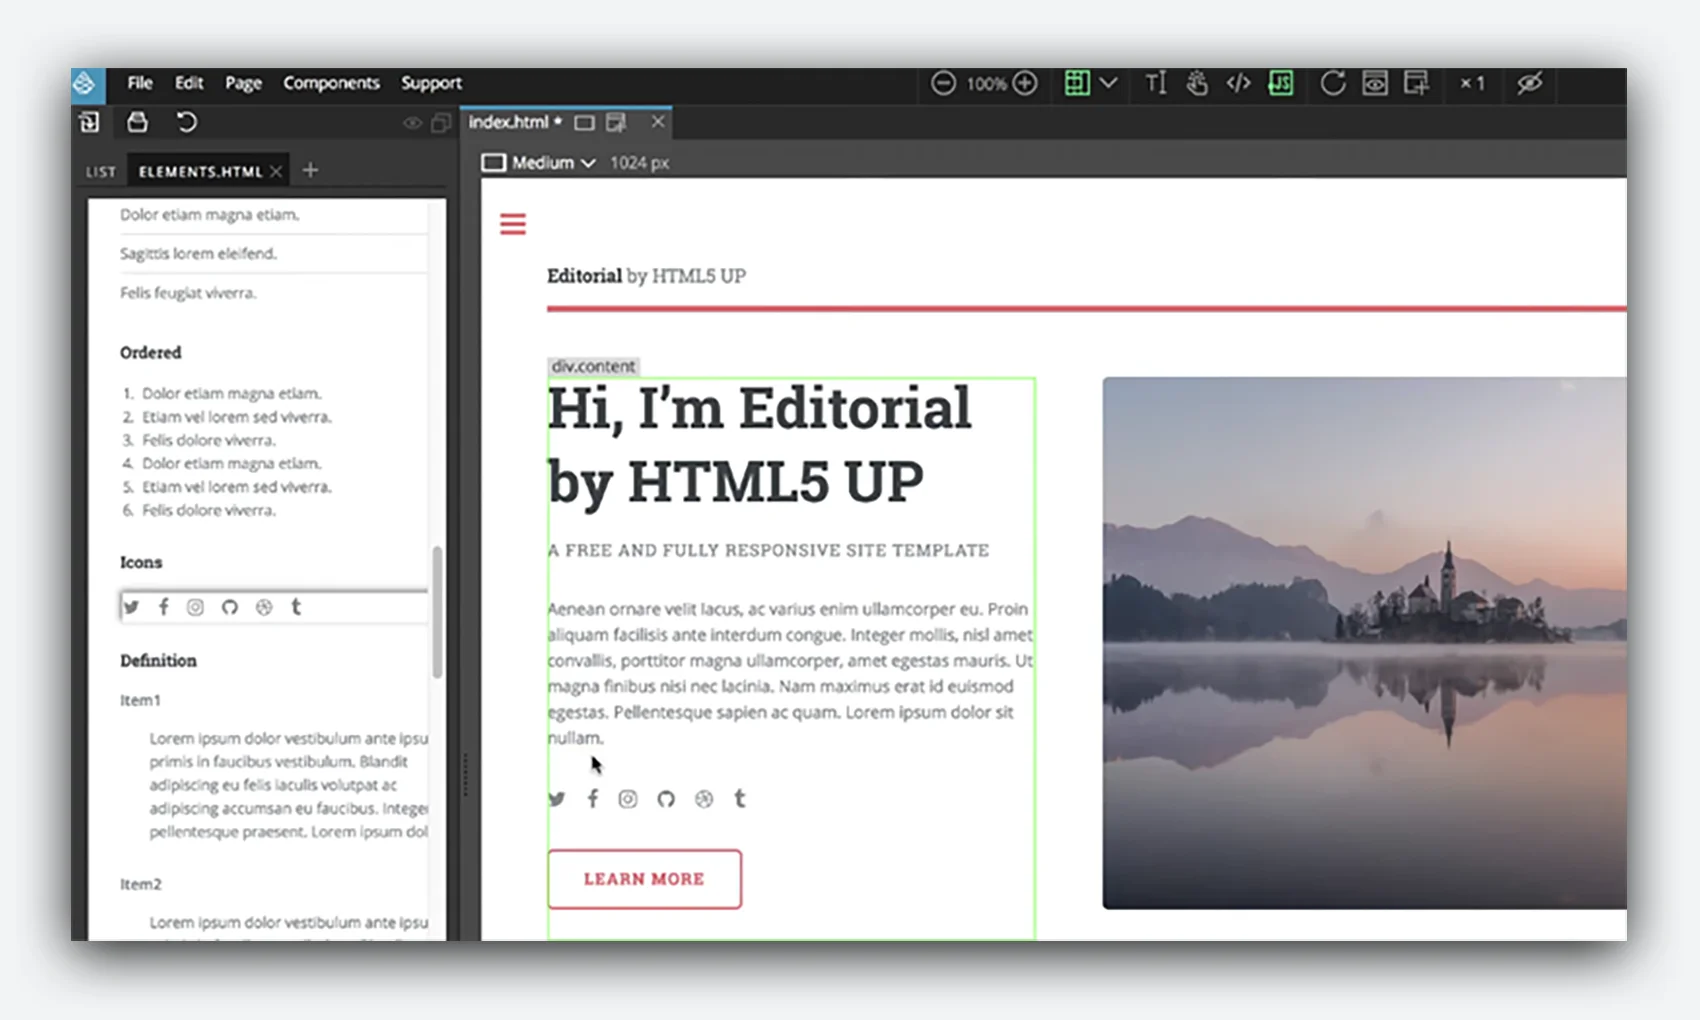The width and height of the screenshot is (1700, 1020).
Task: Open the File menu
Action: (x=140, y=83)
